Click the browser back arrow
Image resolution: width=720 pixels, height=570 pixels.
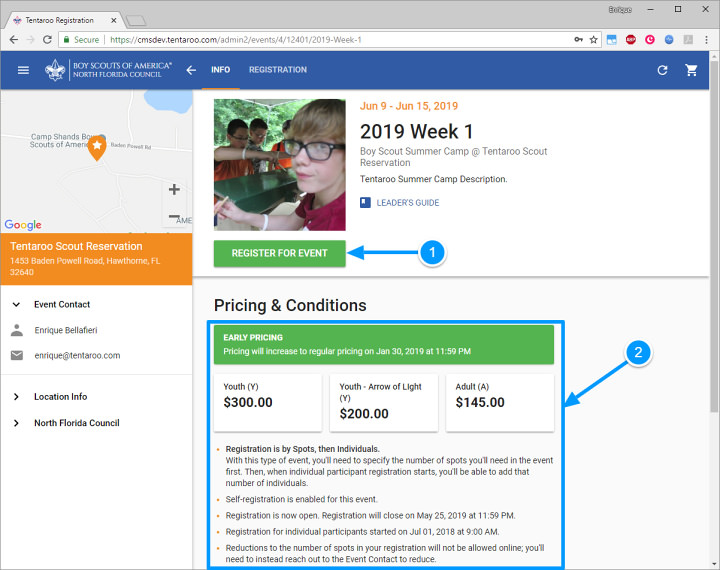(x=14, y=40)
